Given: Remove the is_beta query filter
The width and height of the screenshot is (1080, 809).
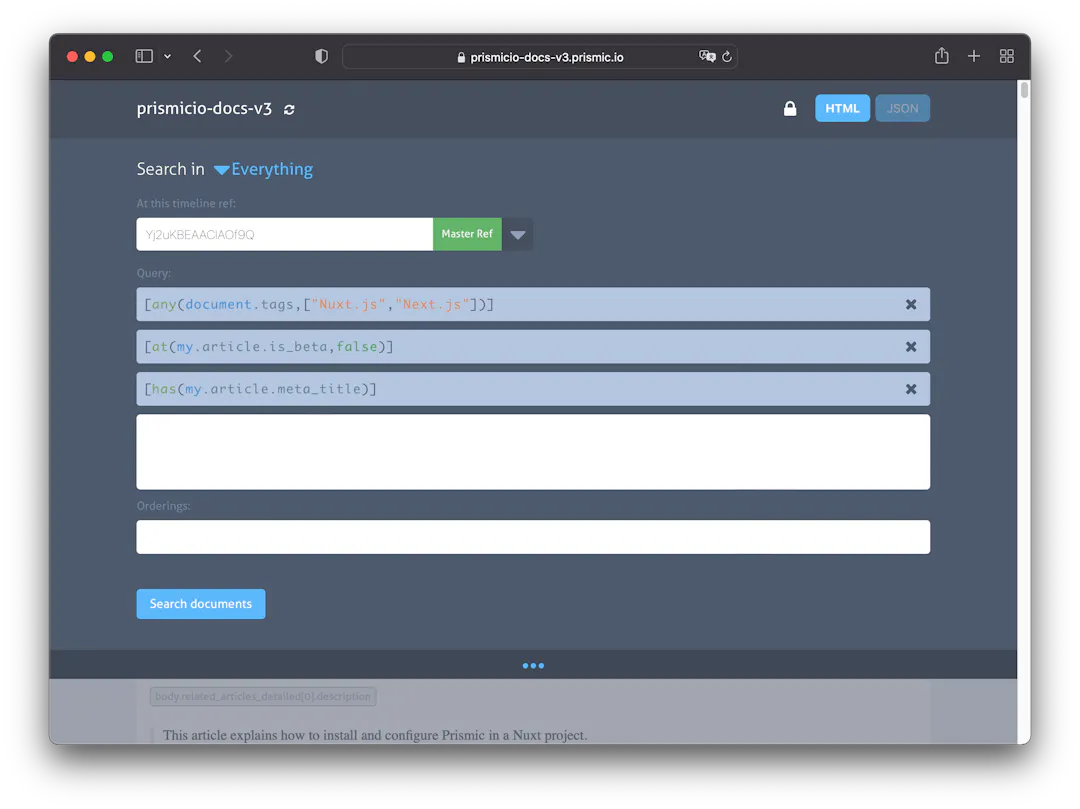Looking at the screenshot, I should click(911, 346).
